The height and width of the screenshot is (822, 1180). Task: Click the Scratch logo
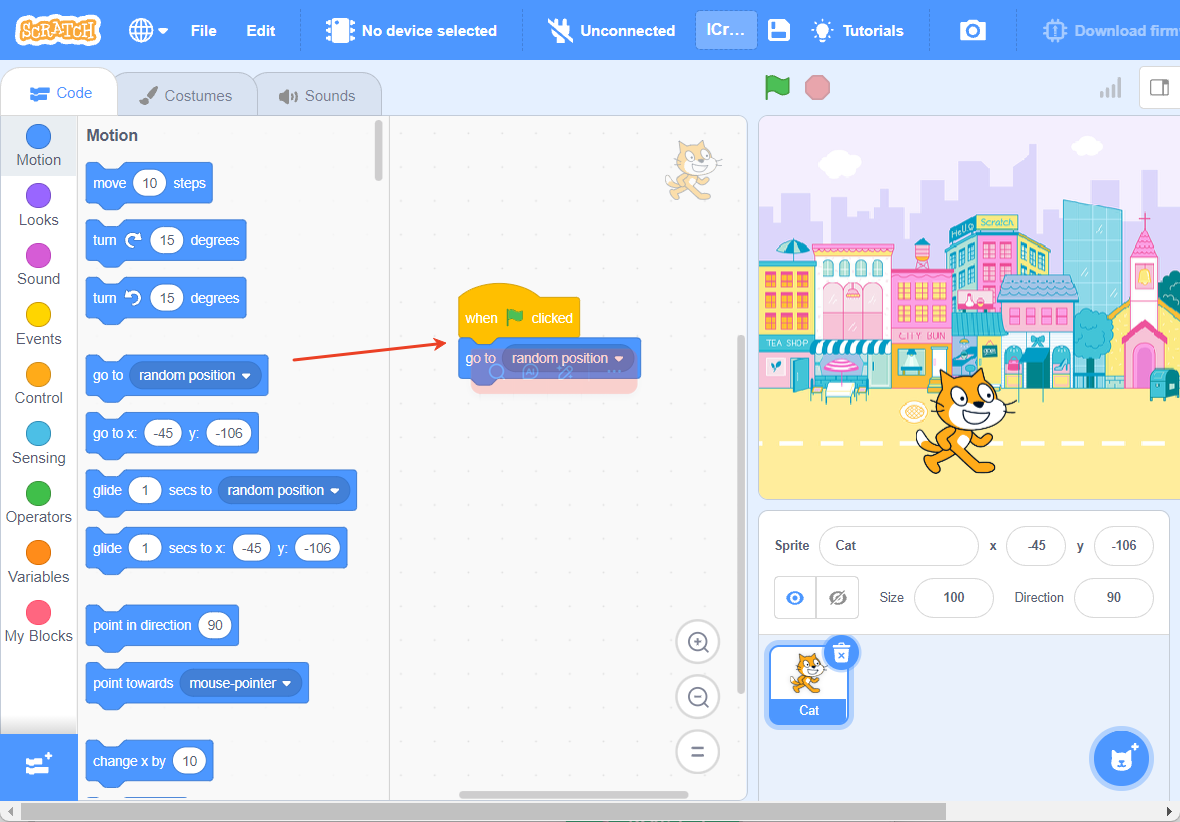point(58,30)
